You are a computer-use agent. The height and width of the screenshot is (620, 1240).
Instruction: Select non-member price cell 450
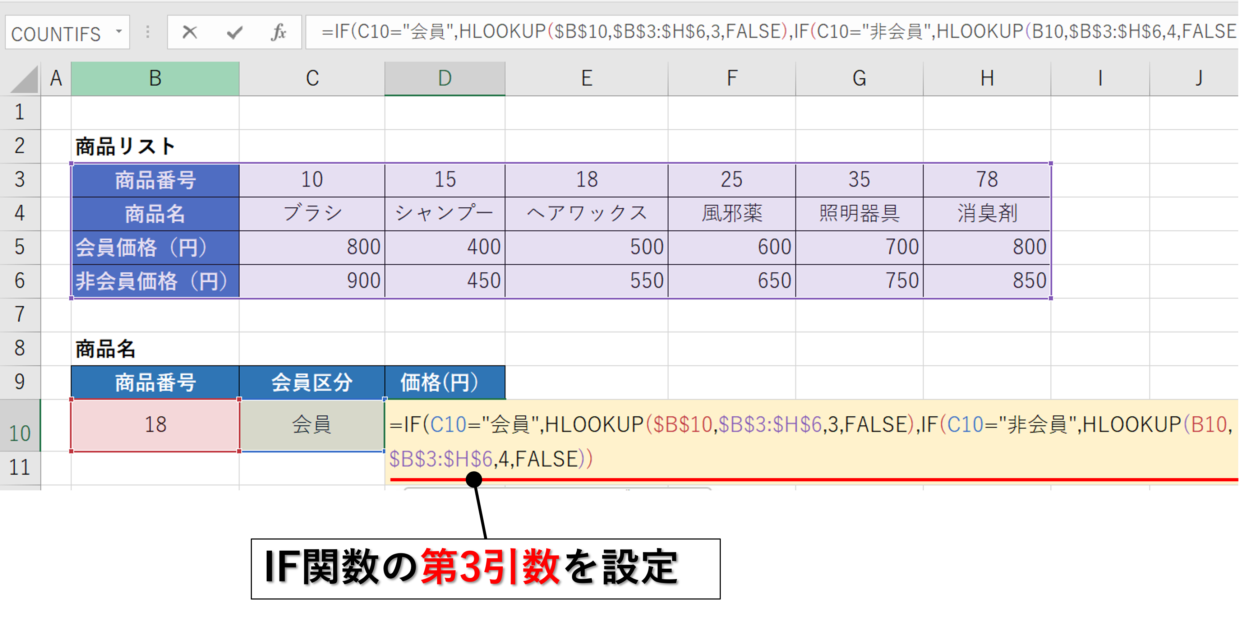(445, 281)
